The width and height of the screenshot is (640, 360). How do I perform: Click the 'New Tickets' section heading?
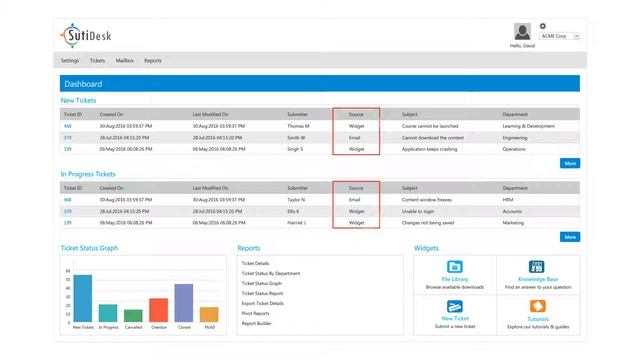(78, 100)
